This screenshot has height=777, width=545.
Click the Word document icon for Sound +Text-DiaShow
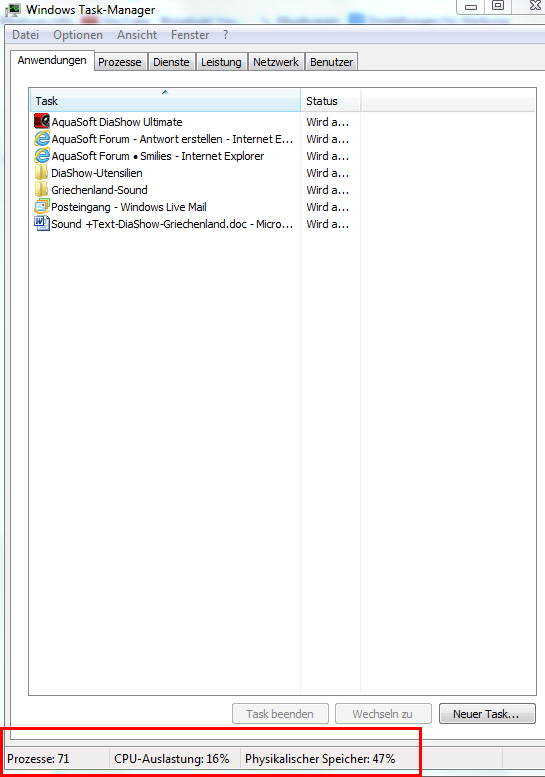[42, 223]
